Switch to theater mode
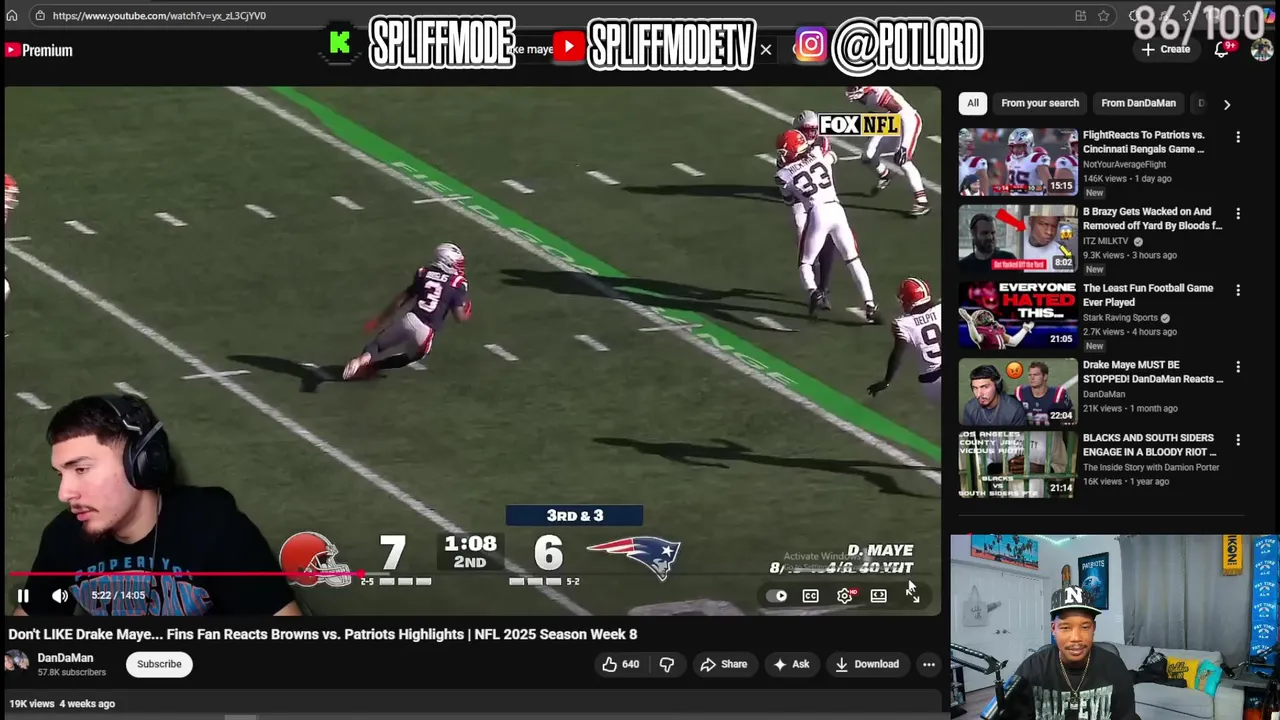Viewport: 1280px width, 720px height. click(x=878, y=596)
